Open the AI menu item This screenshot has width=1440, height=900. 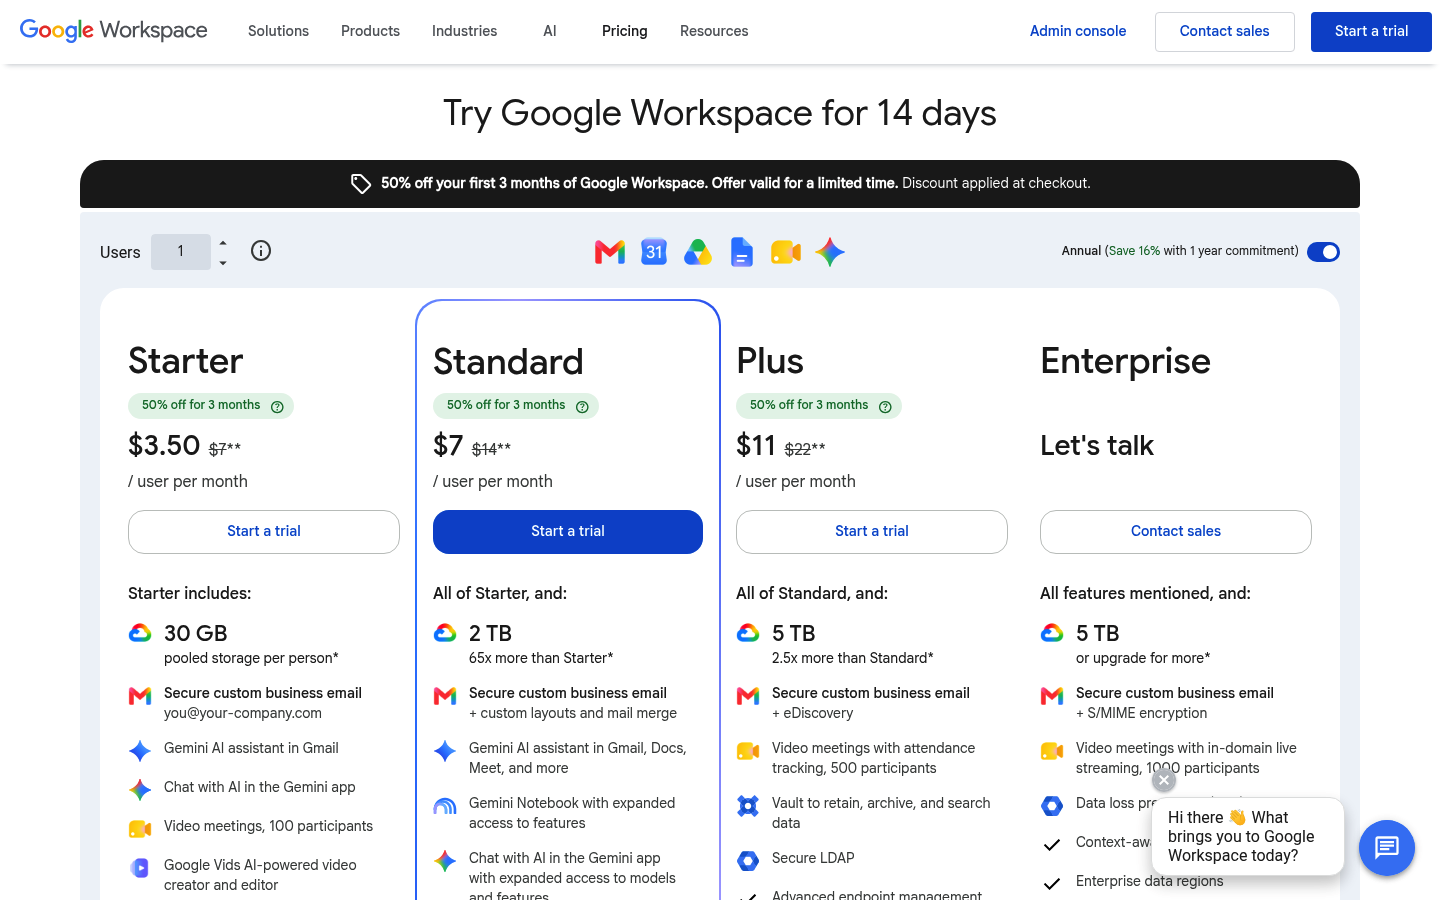(550, 31)
